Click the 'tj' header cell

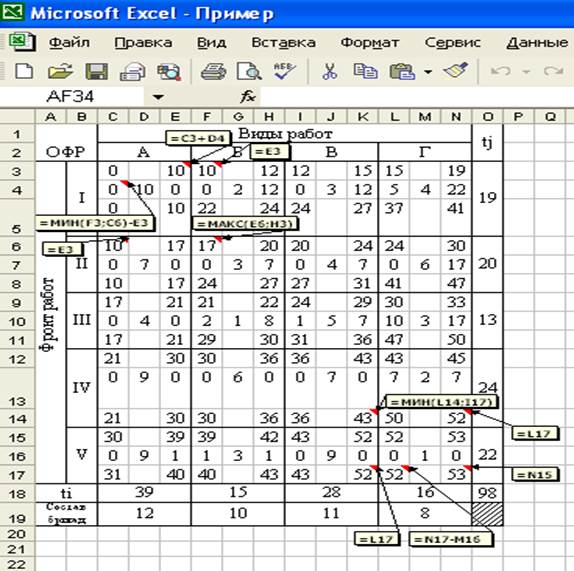[487, 142]
